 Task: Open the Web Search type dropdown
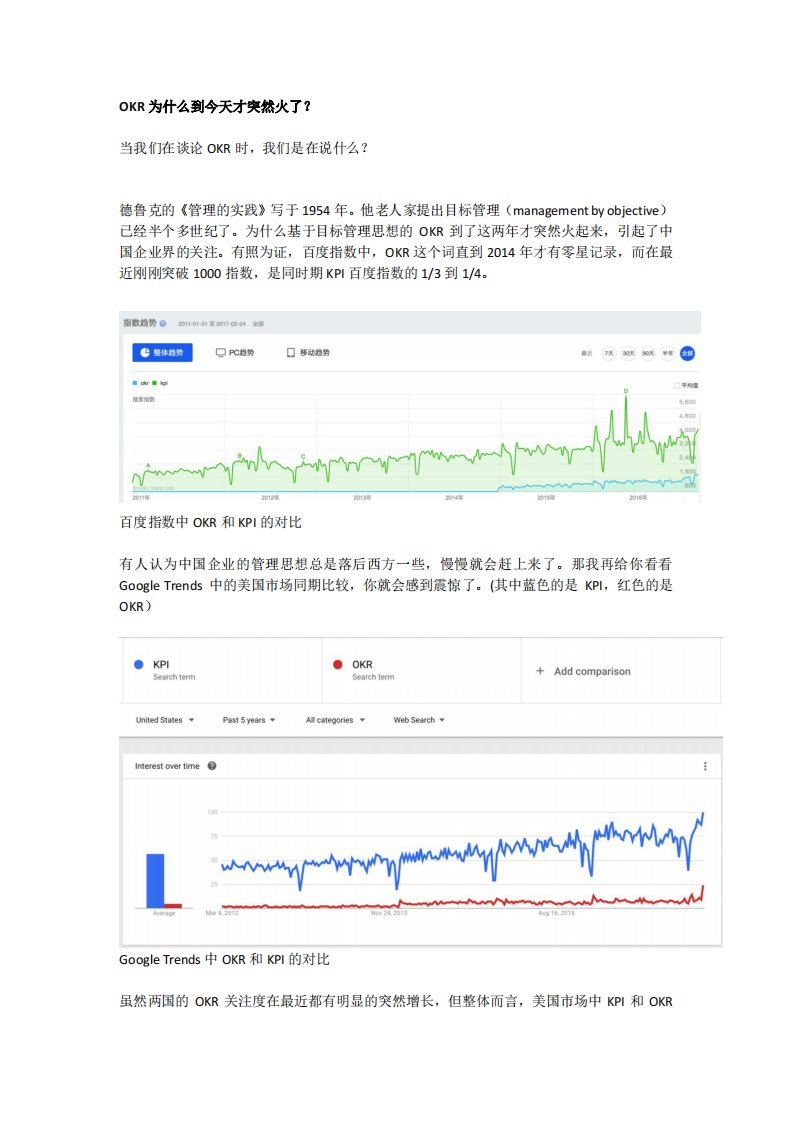pos(418,720)
